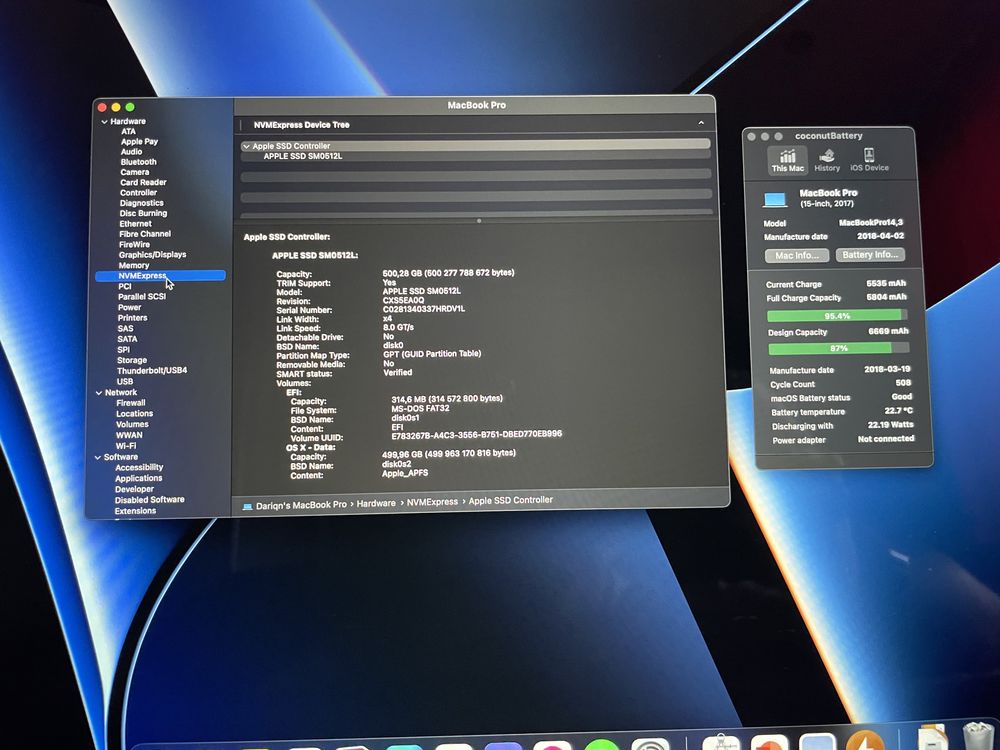Select APPLE SSD SM0512L in device tree
This screenshot has height=750, width=1000.
click(x=303, y=156)
